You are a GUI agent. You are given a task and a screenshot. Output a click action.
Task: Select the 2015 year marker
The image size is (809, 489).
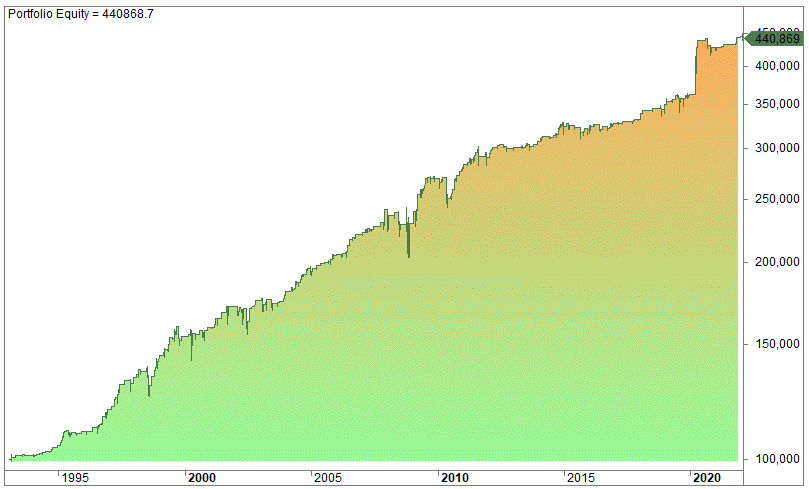[x=581, y=478]
